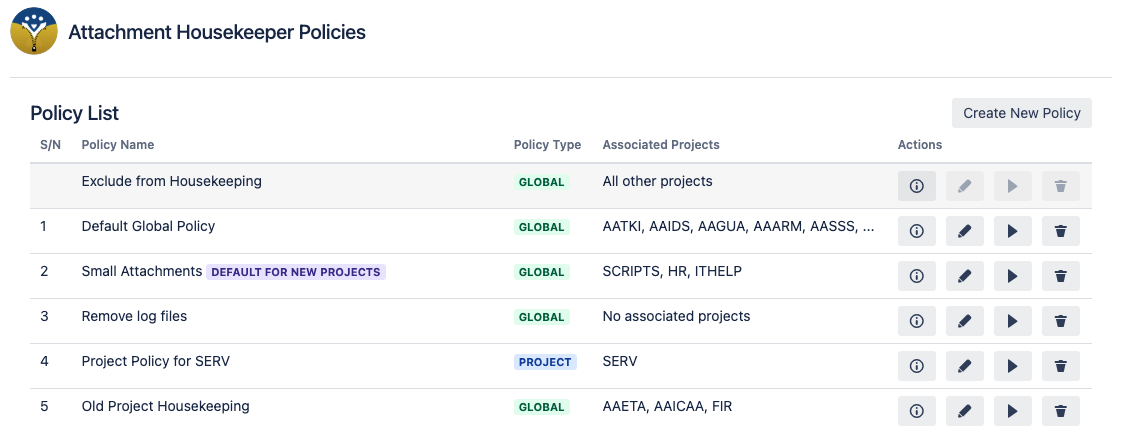Delete the Old Project Housekeeping policy

point(1060,410)
